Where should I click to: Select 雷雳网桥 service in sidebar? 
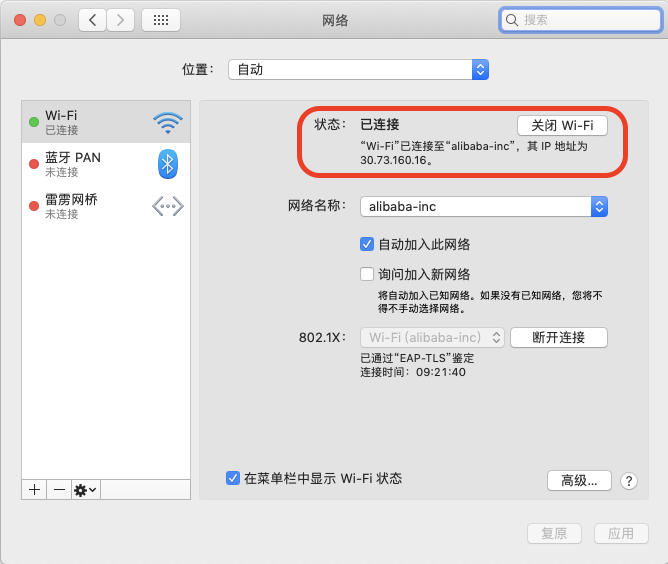106,206
